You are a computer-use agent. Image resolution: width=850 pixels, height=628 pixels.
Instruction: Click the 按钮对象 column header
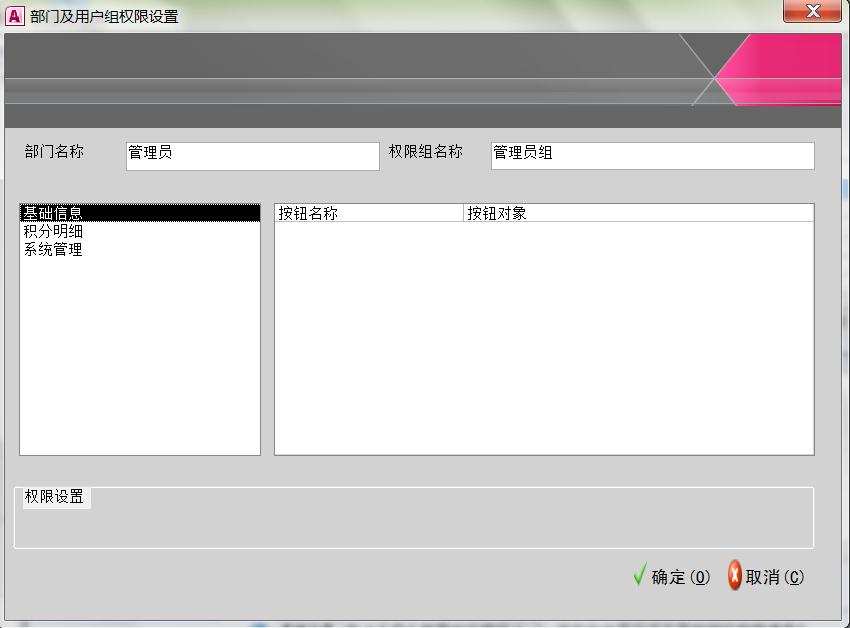click(639, 213)
